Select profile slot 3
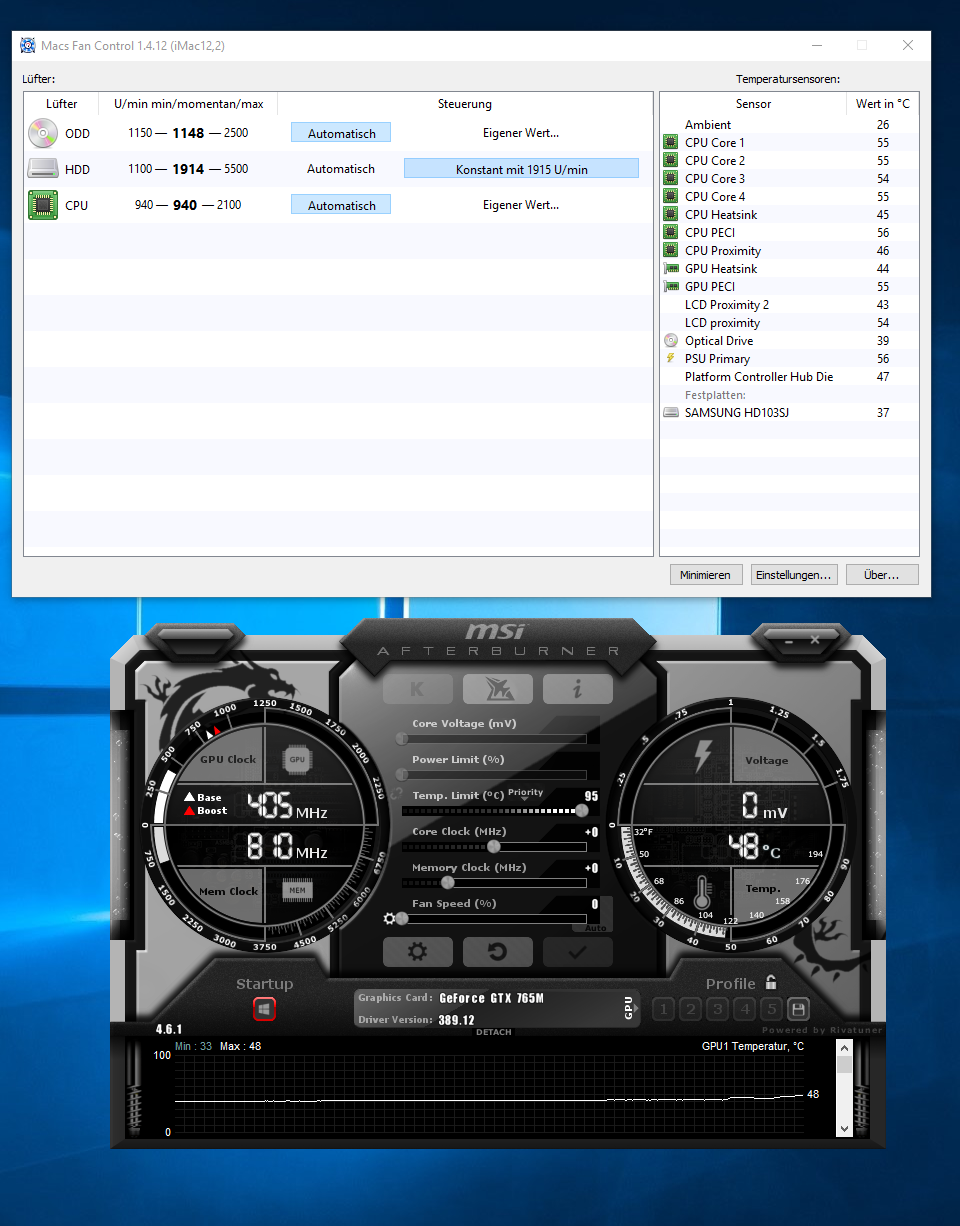The image size is (960, 1226). (717, 1009)
